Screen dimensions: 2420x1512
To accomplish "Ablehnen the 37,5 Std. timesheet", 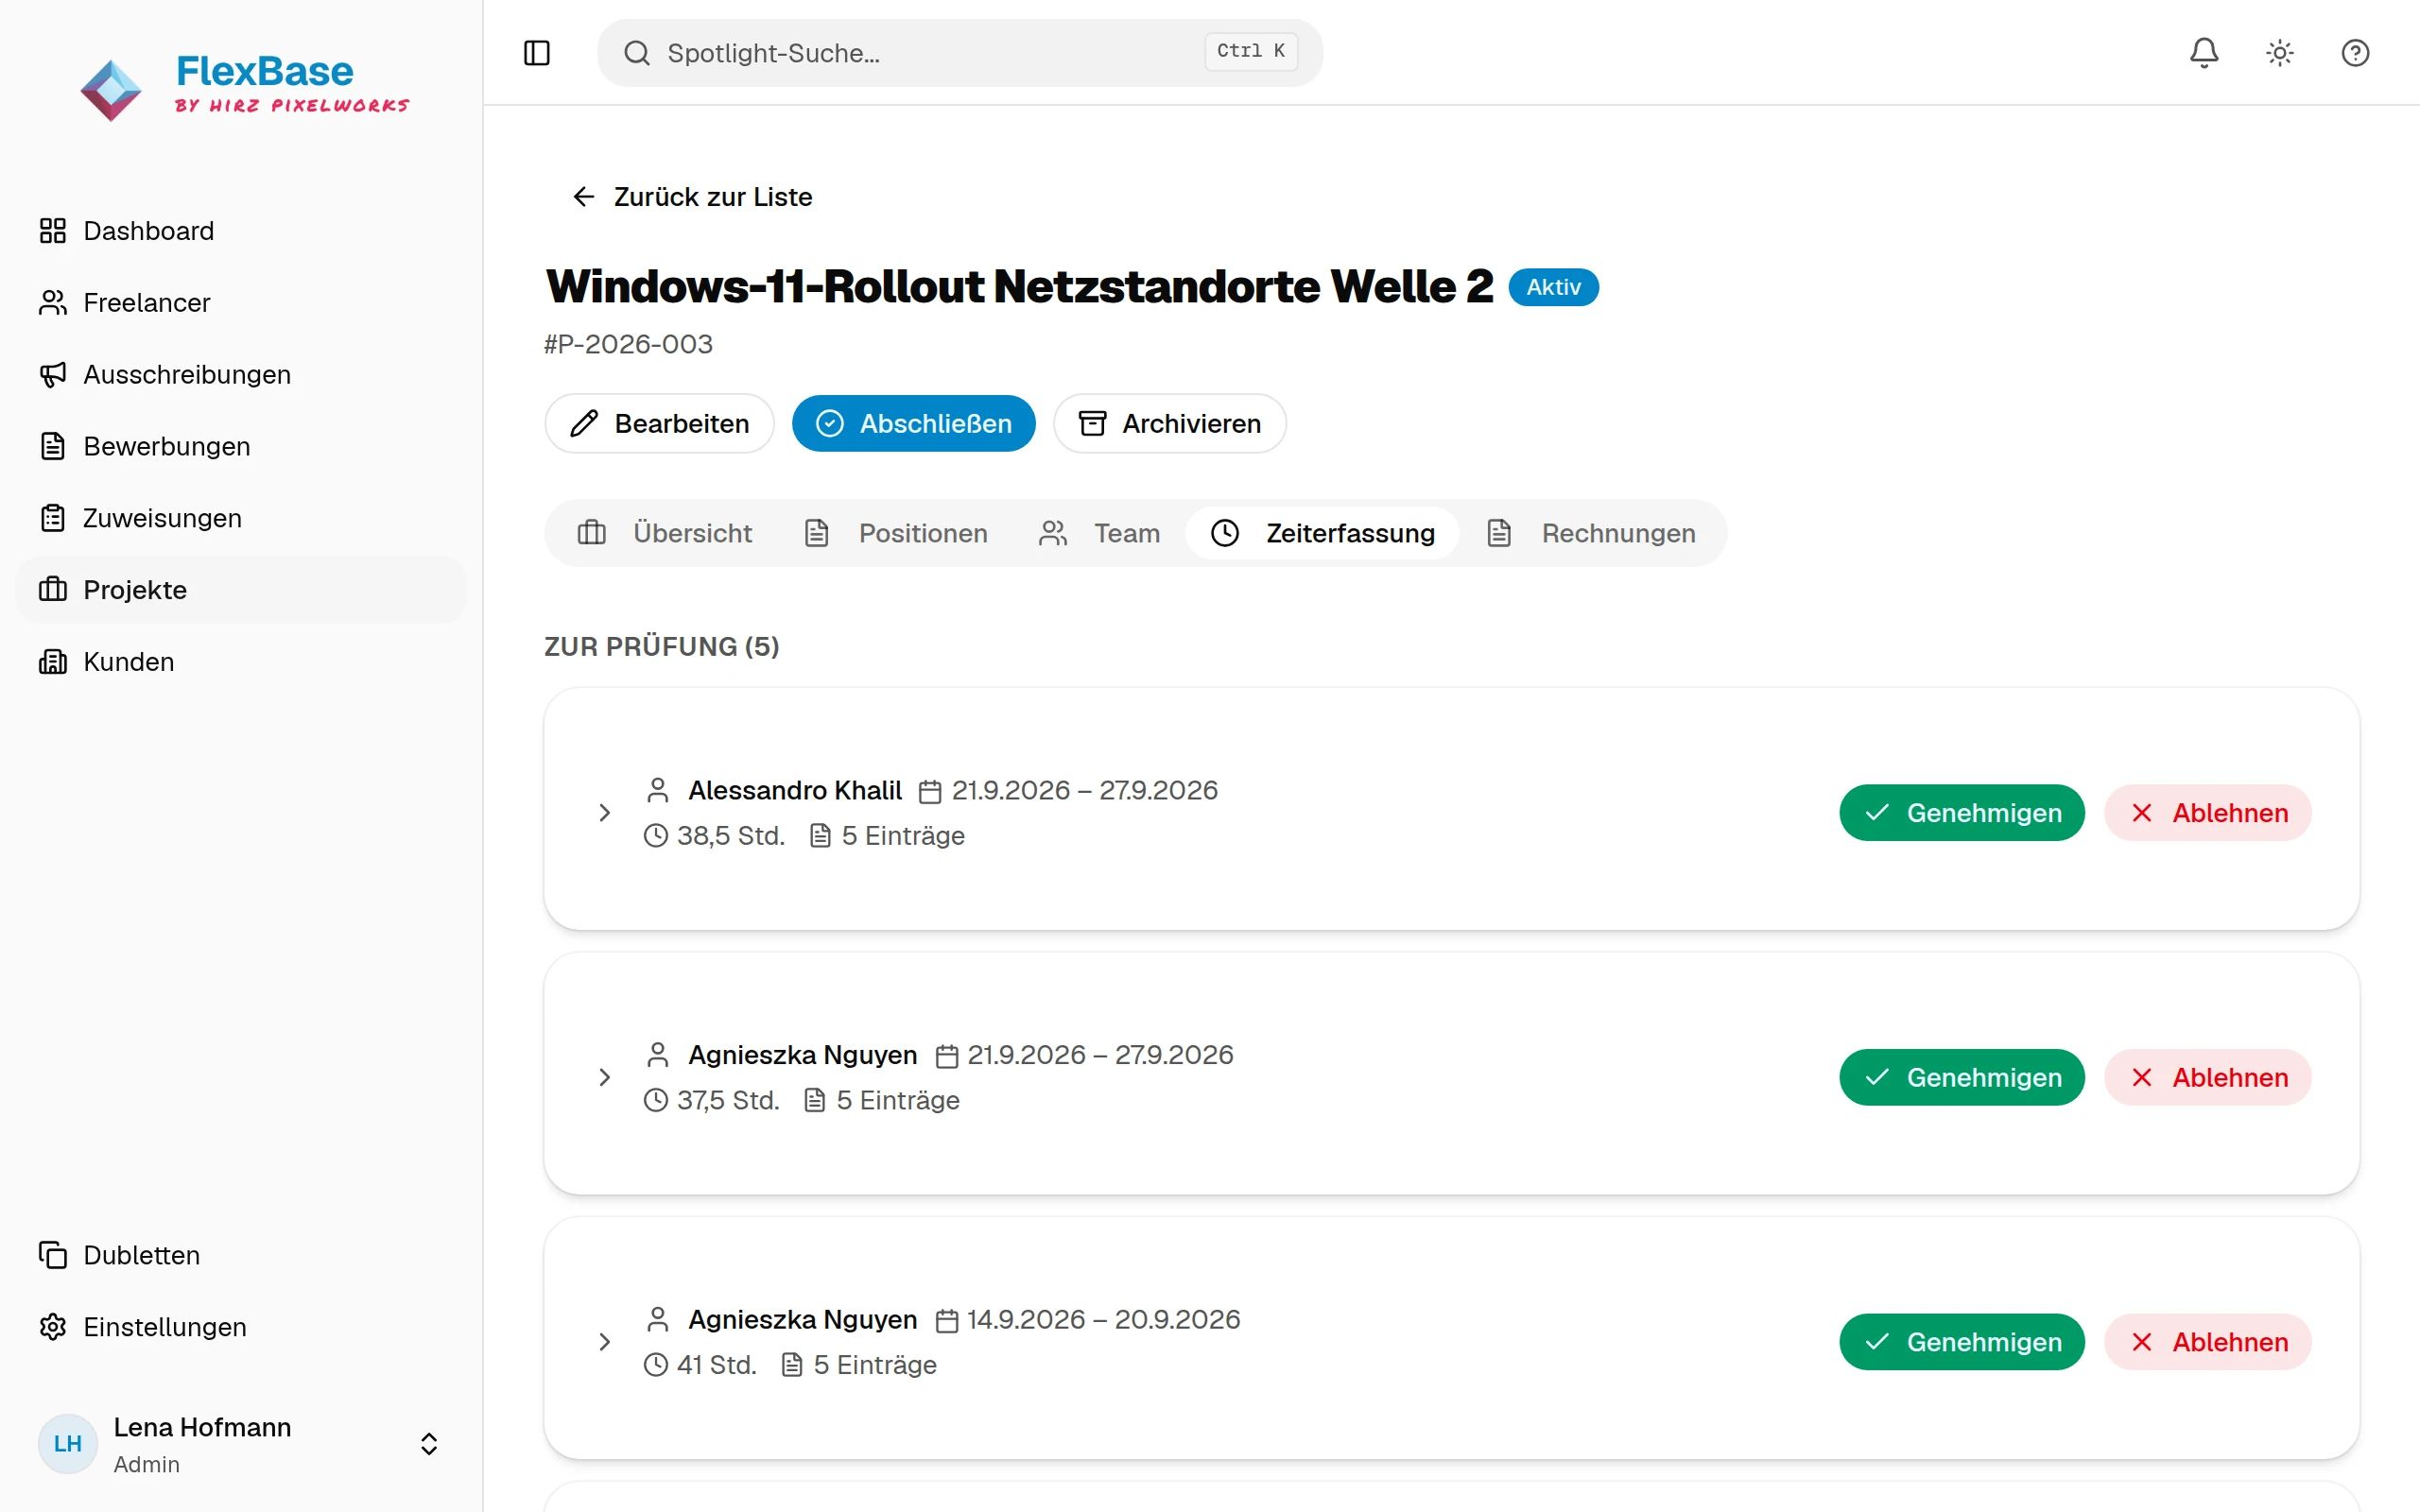I will click(x=2208, y=1078).
